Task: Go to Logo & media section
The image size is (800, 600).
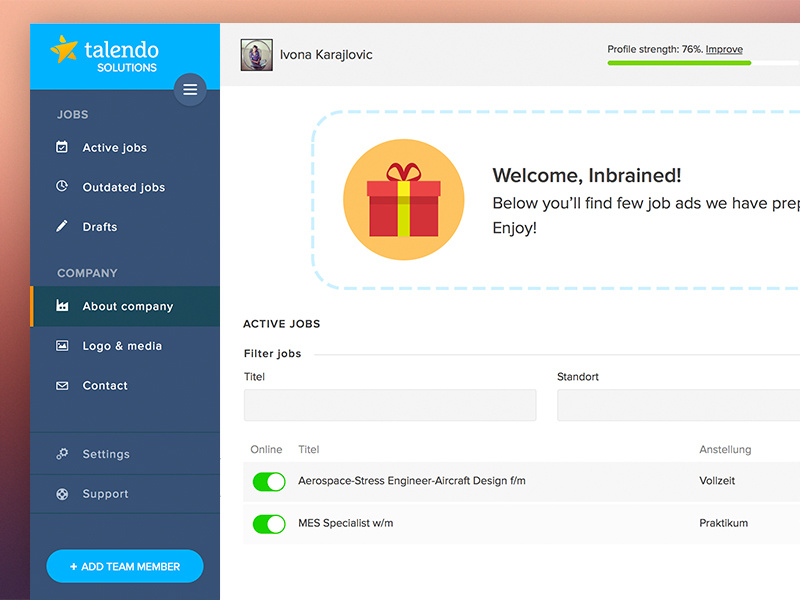Action: (x=125, y=346)
